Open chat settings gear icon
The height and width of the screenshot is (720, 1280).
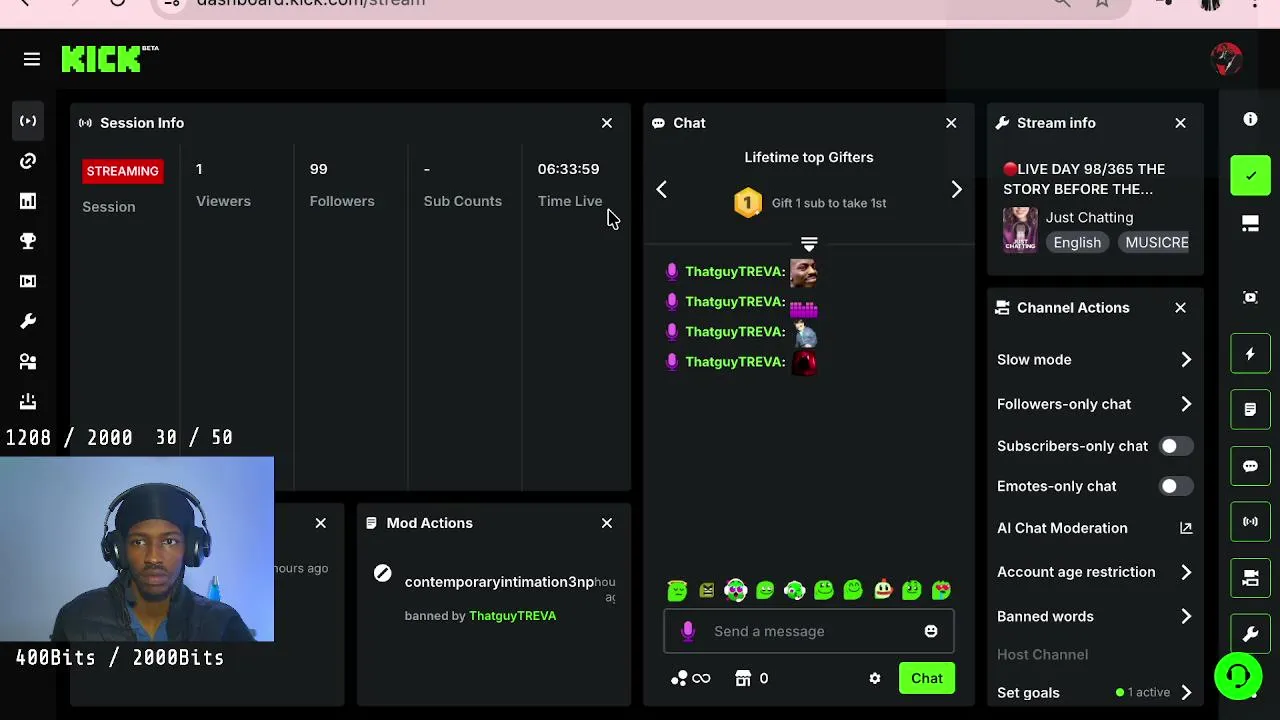pos(875,678)
